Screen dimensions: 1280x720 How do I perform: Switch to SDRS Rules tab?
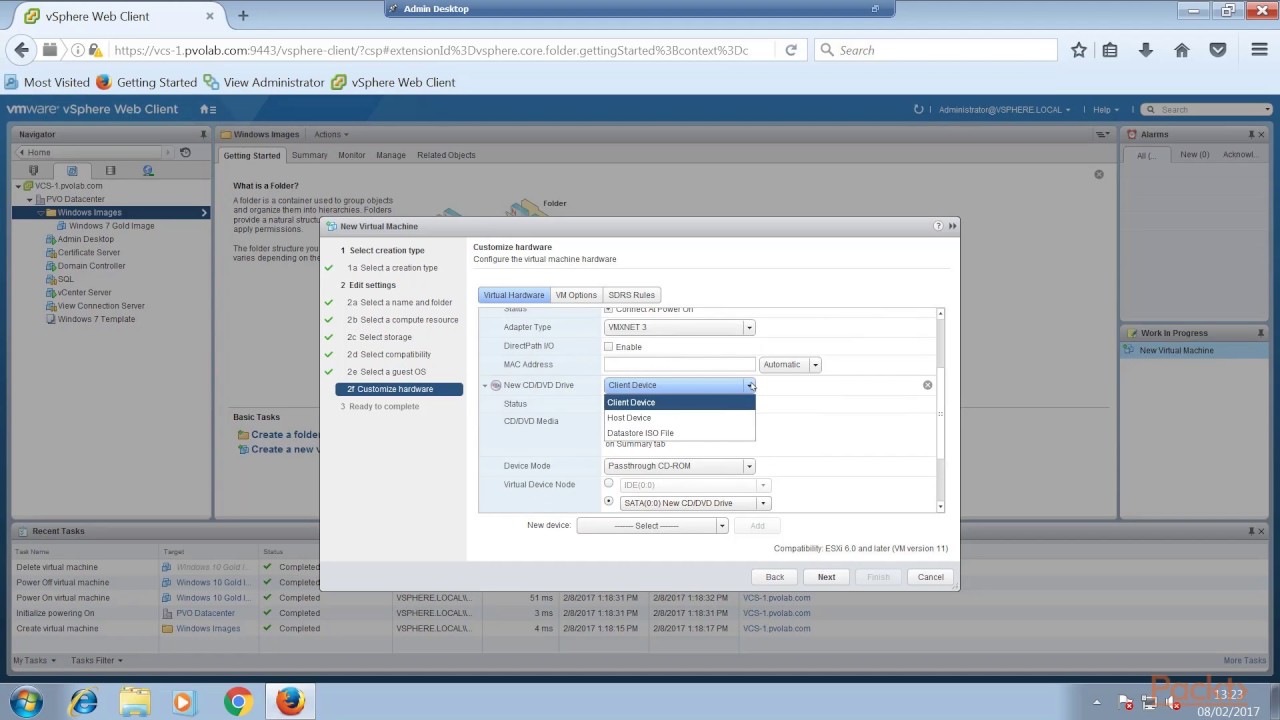631,295
